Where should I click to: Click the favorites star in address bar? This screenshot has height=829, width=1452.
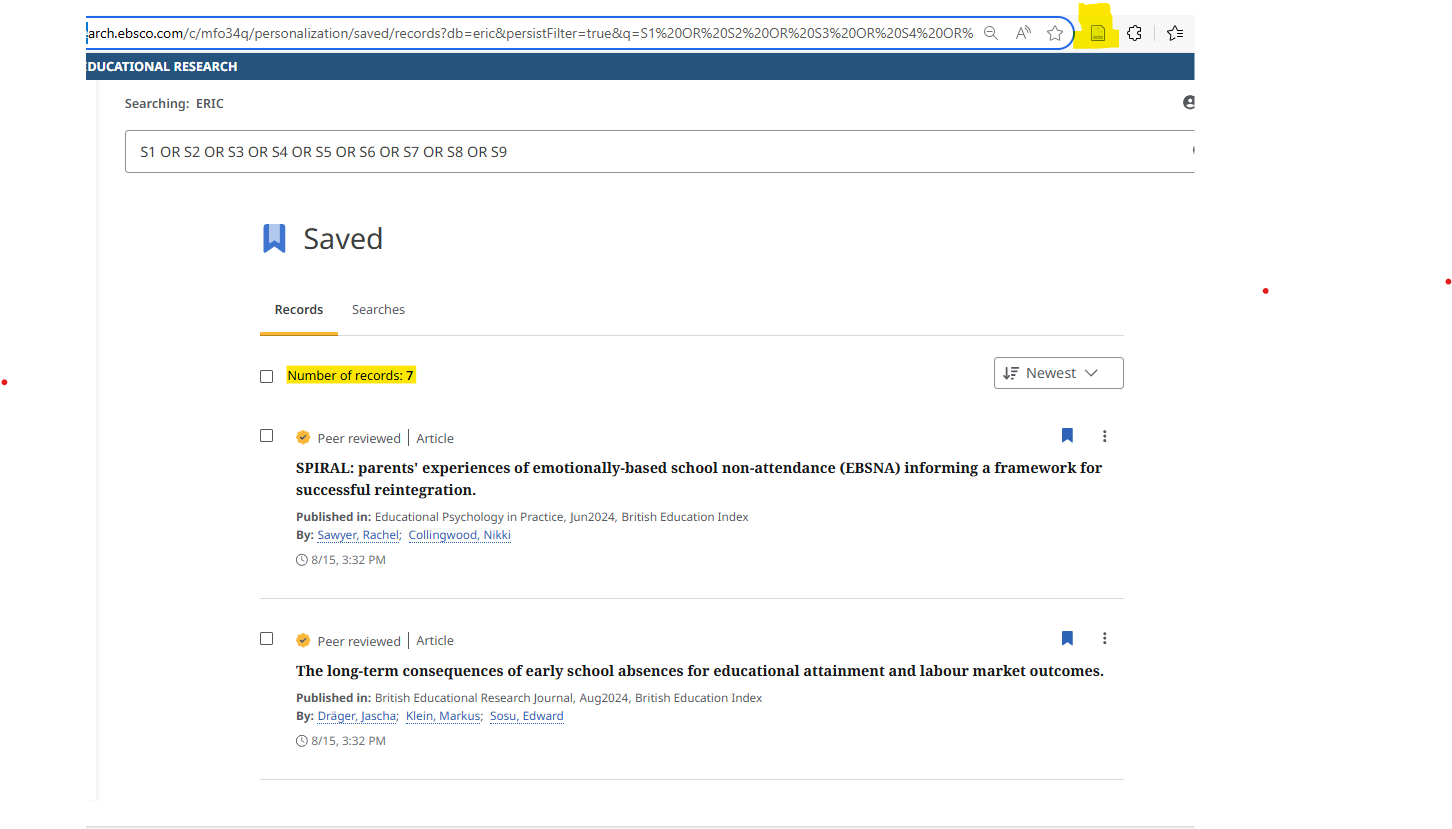click(1054, 33)
